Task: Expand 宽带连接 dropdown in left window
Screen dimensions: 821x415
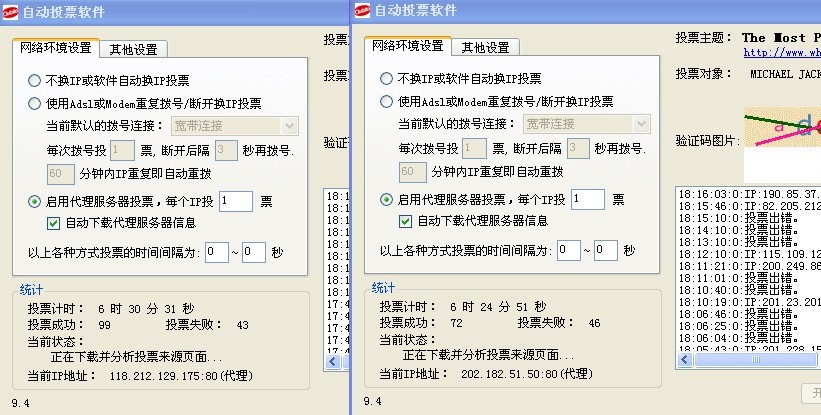Action: coord(290,126)
